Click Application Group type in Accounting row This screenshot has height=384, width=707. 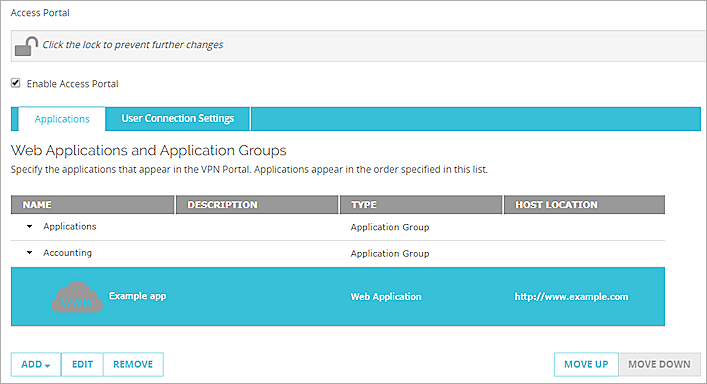click(390, 254)
